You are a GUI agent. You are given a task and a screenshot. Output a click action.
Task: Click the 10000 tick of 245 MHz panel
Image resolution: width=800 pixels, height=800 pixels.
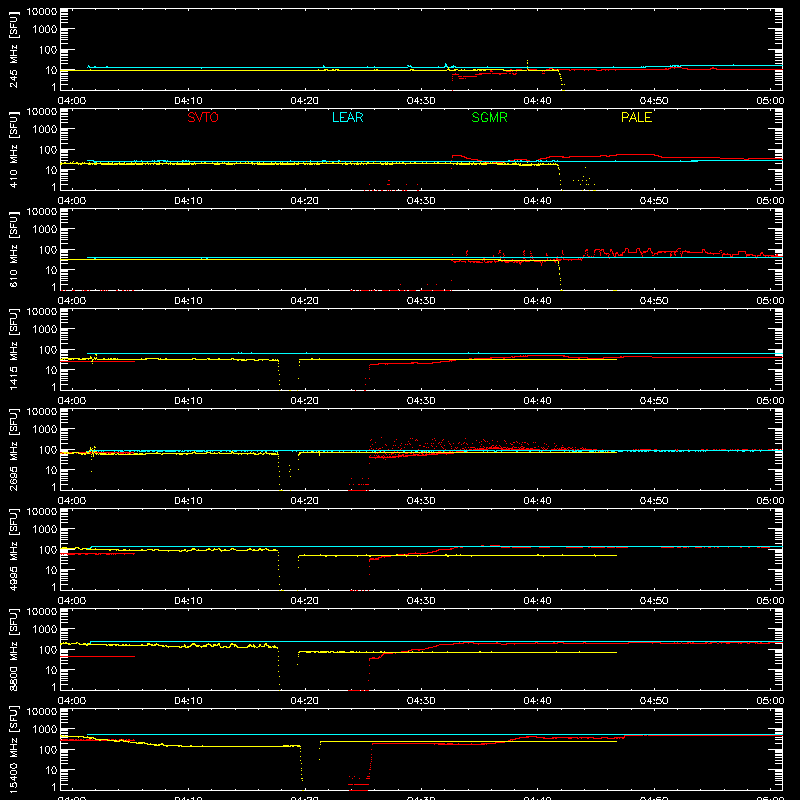point(42,12)
